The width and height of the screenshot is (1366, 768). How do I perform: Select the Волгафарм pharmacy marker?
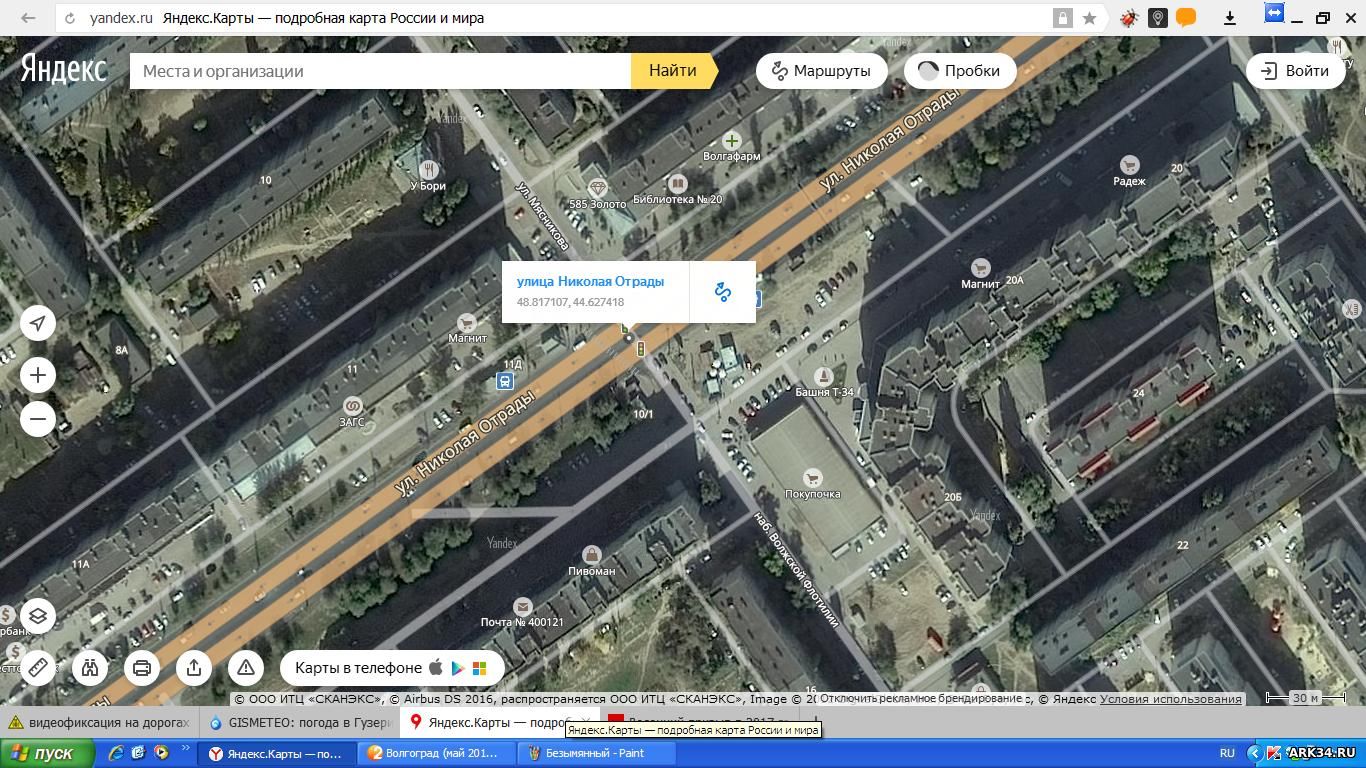click(732, 141)
